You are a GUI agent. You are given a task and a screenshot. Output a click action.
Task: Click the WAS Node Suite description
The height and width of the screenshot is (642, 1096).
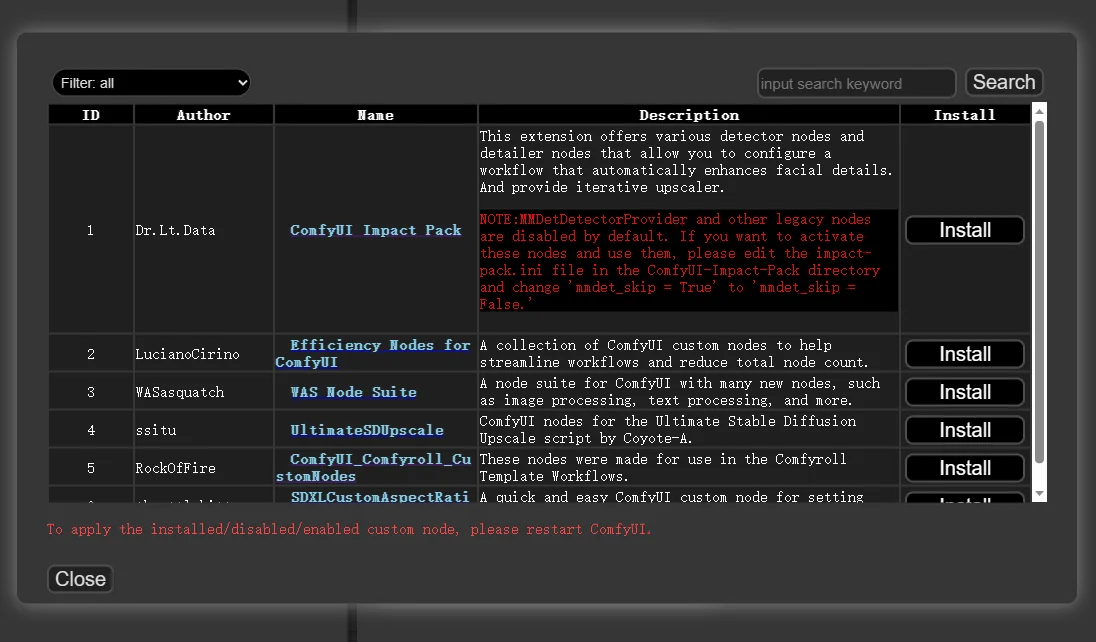point(679,392)
